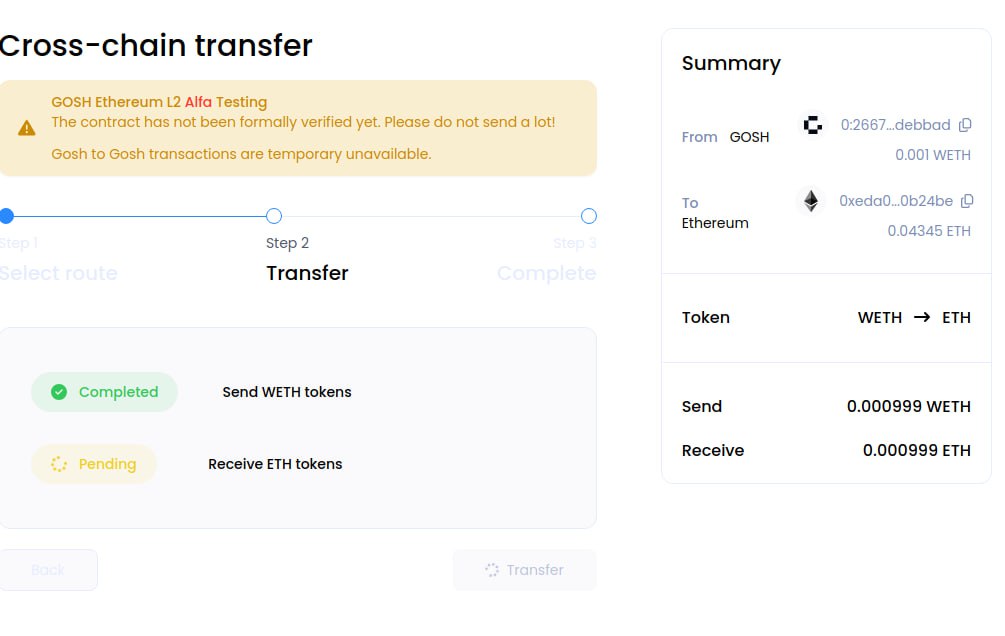Click the Pending status badge
Viewport: 1005px width, 636px height.
94,464
